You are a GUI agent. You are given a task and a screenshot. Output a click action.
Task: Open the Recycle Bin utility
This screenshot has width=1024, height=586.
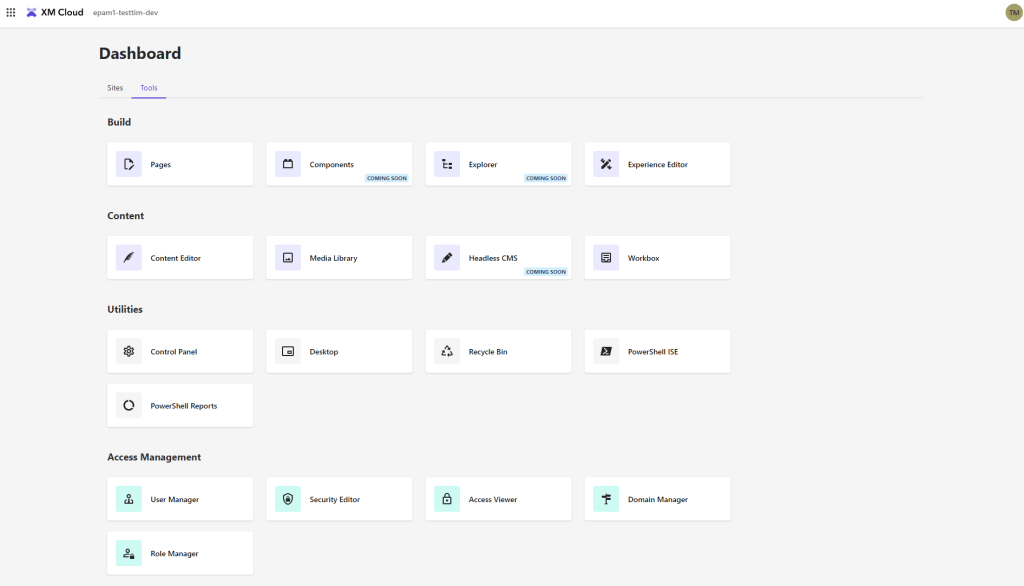(498, 351)
